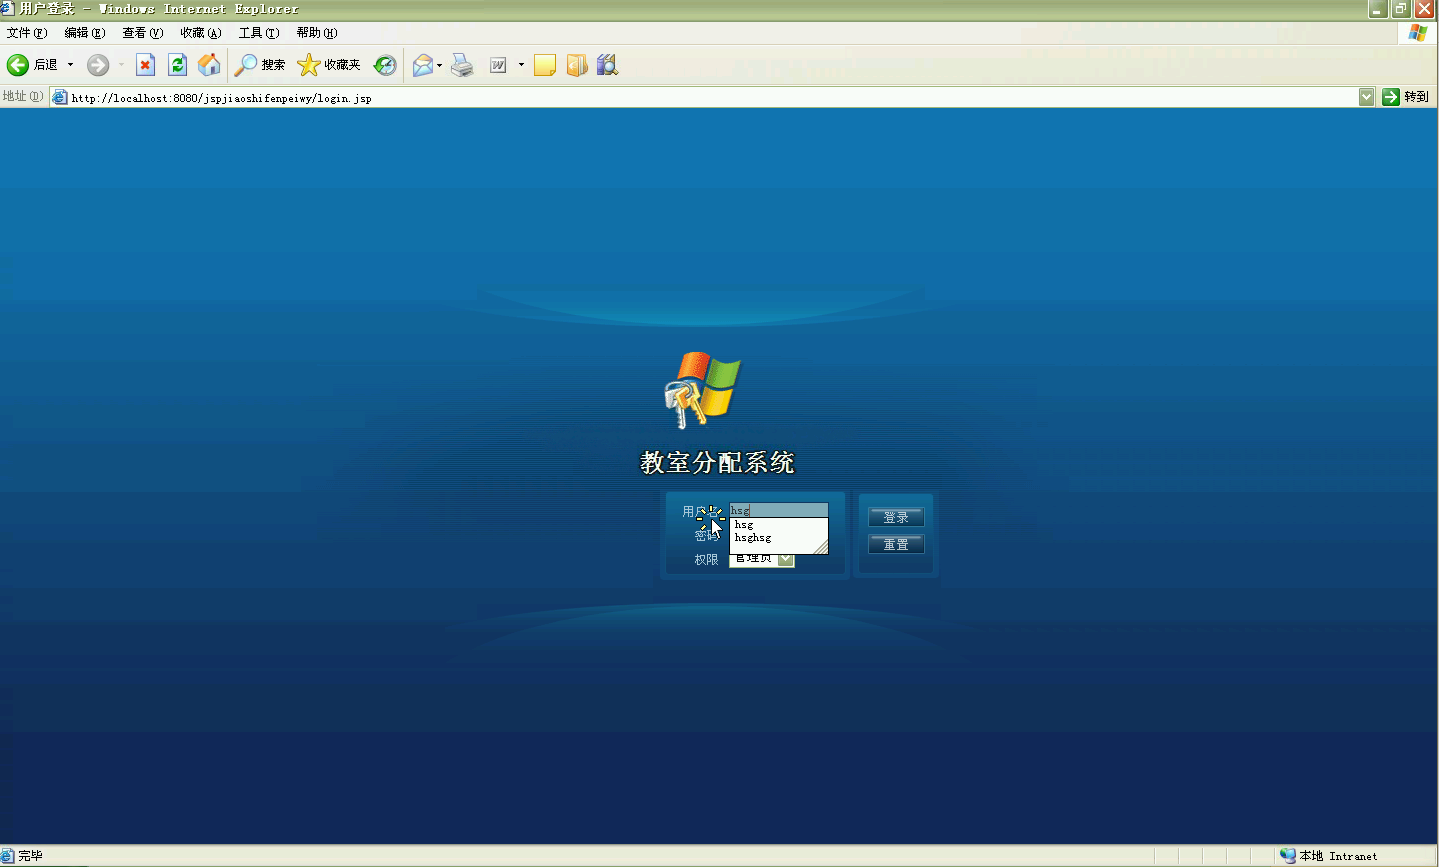This screenshot has width=1439, height=867.
Task: Click the address bar URL field
Action: pyautogui.click(x=712, y=98)
